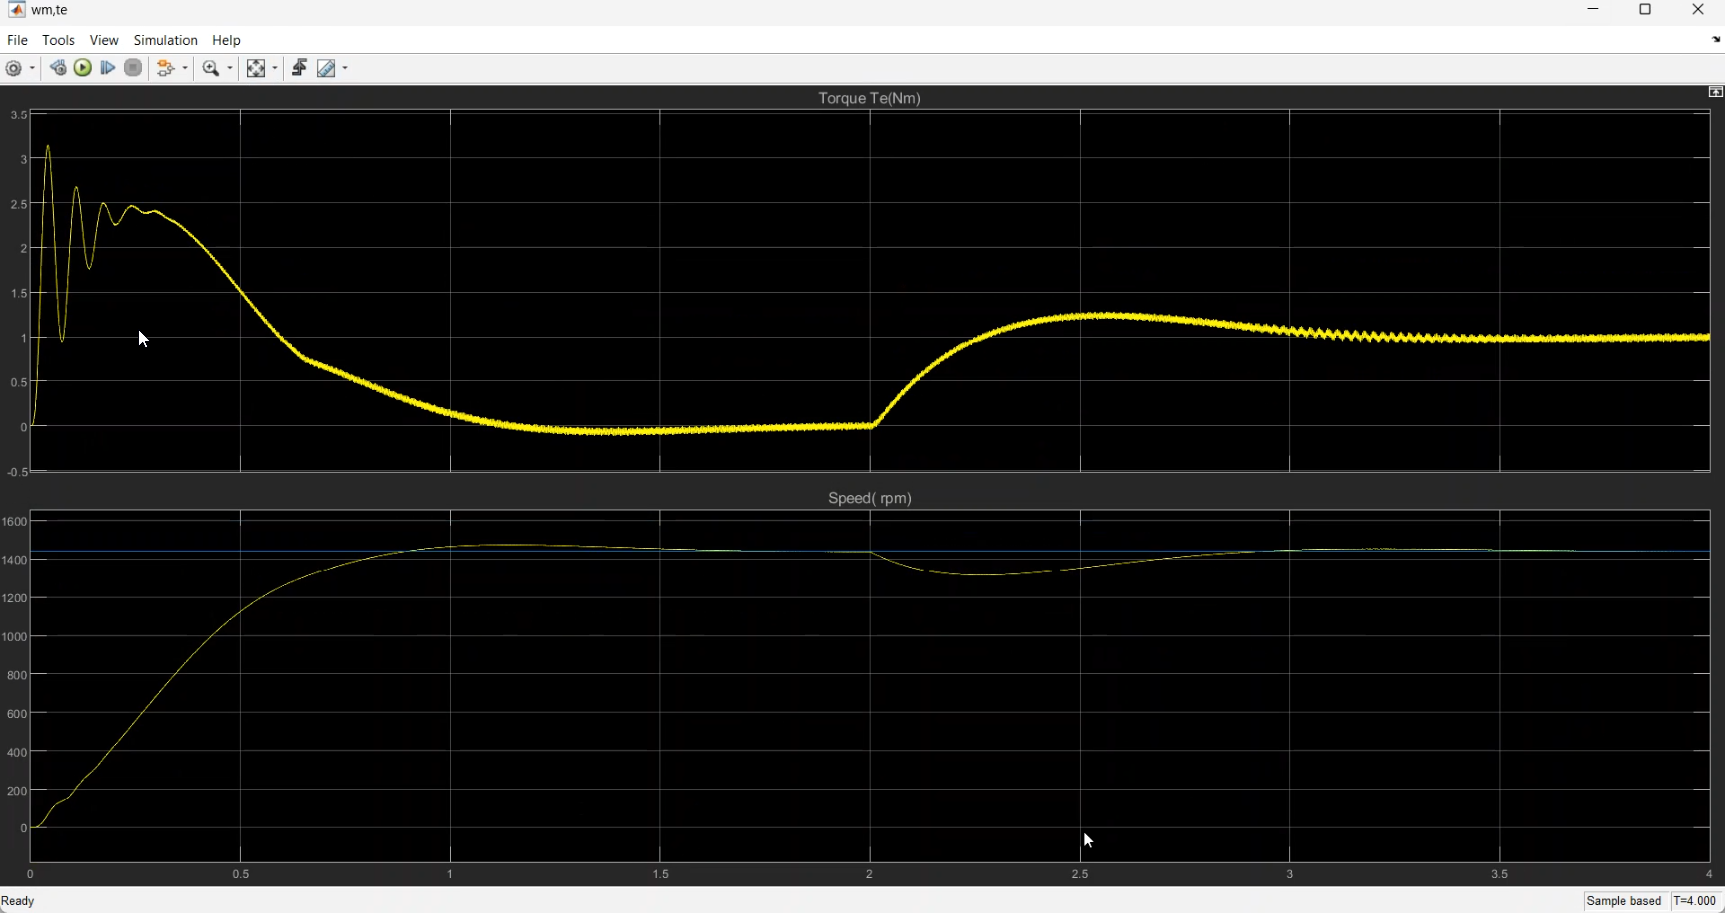Image resolution: width=1725 pixels, height=913 pixels.
Task: Expand the Measurements dropdown arrow
Action: coord(346,68)
